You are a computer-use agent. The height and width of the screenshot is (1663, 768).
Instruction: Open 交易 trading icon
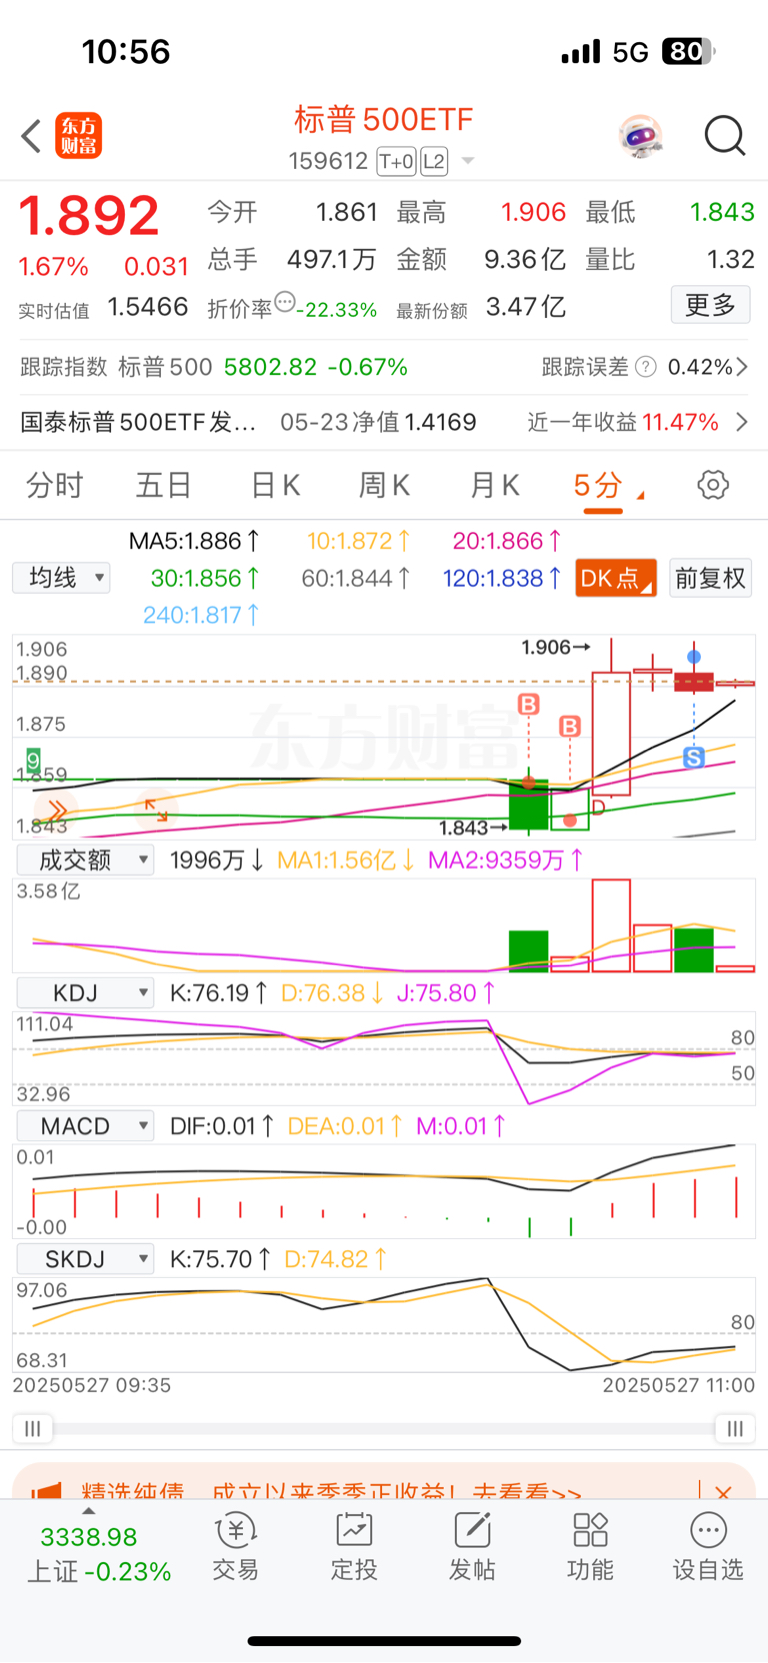coord(235,1547)
